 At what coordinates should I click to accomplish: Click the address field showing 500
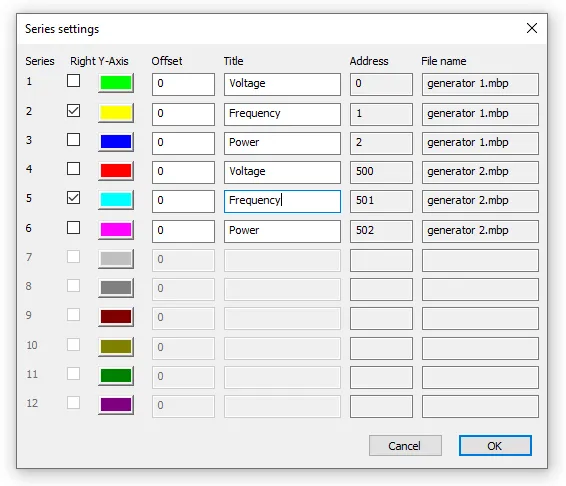[381, 172]
